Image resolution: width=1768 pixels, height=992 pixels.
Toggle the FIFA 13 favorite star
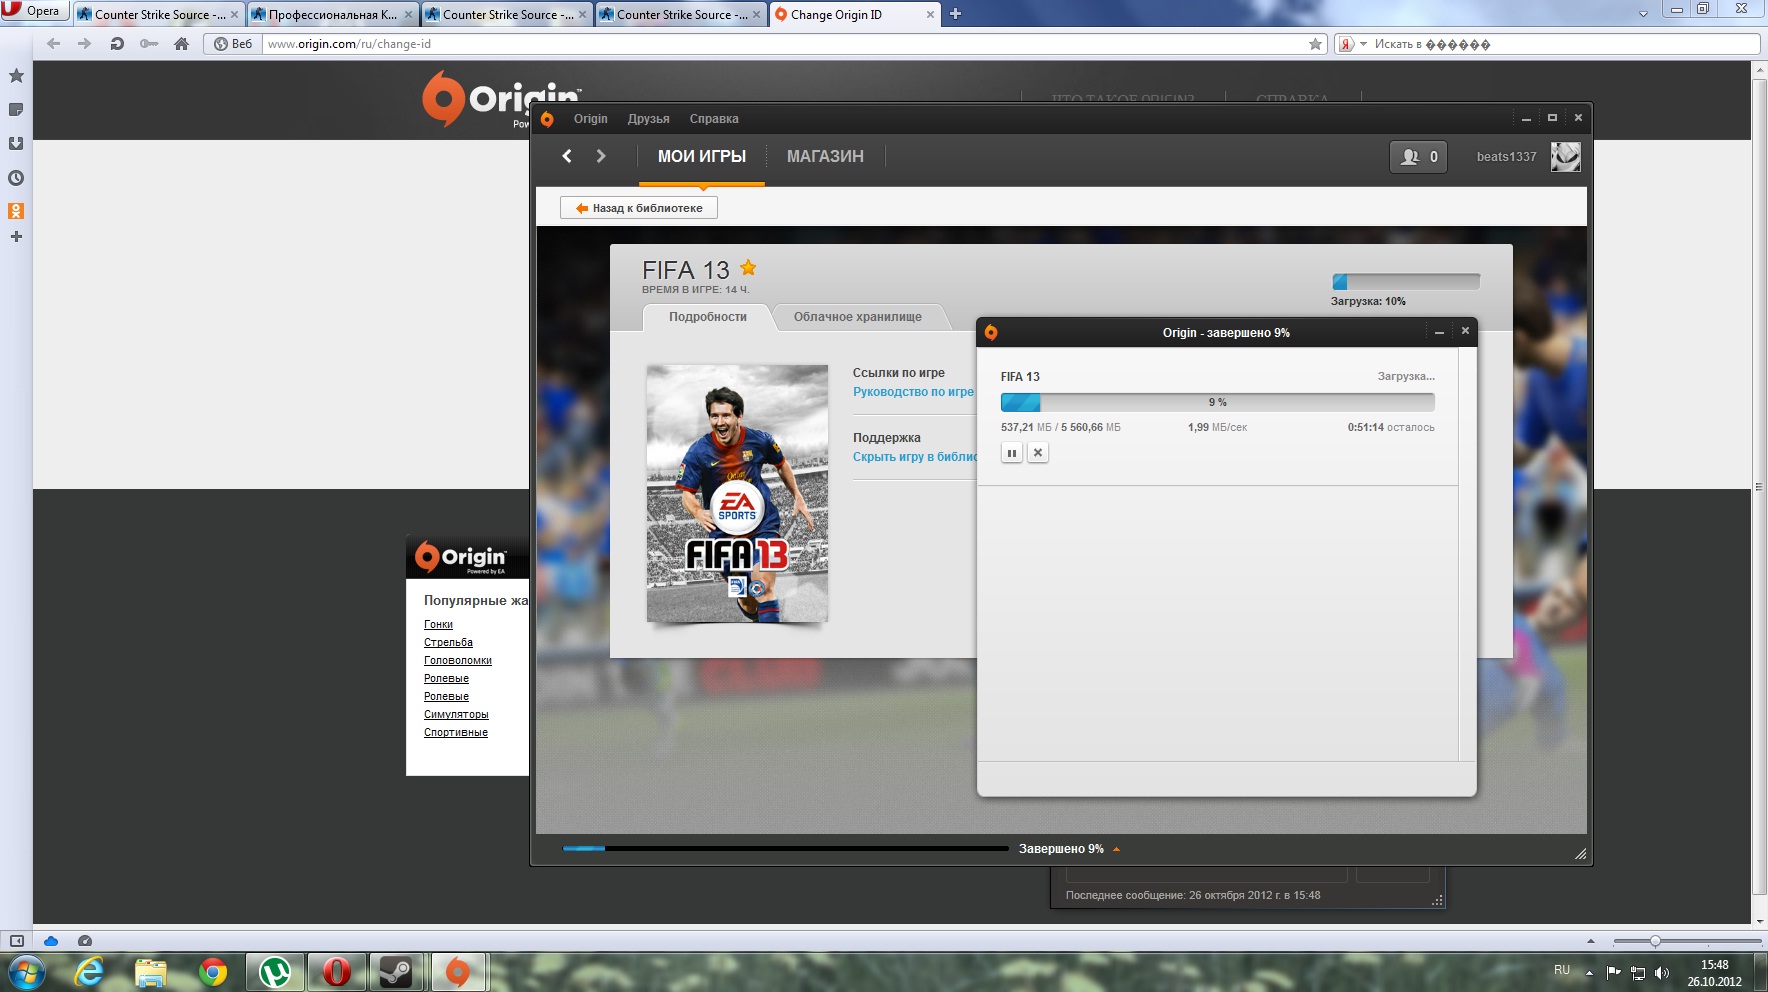coord(748,268)
